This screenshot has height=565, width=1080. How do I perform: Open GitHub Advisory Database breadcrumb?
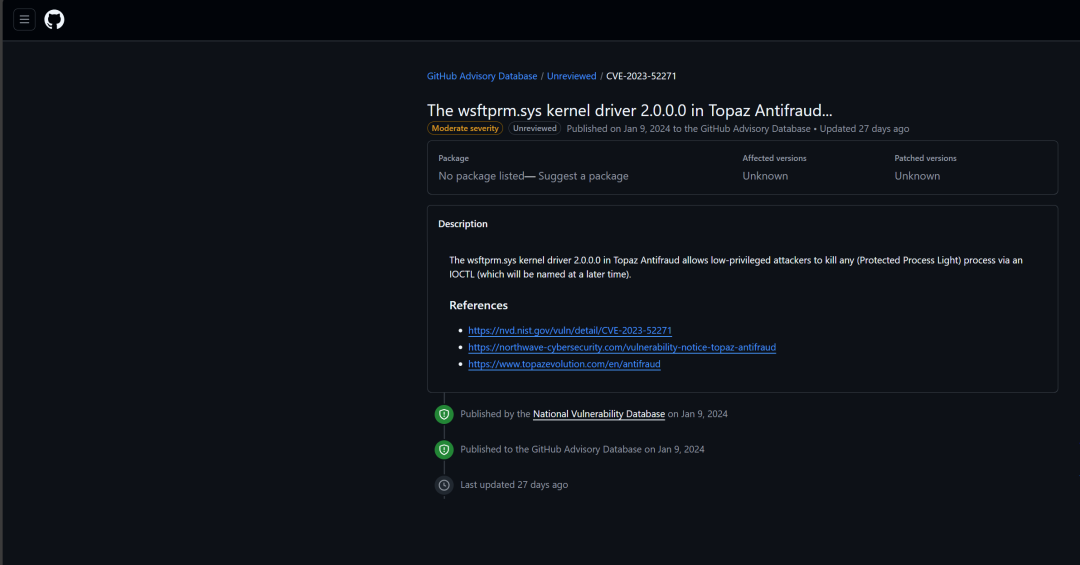click(x=482, y=76)
